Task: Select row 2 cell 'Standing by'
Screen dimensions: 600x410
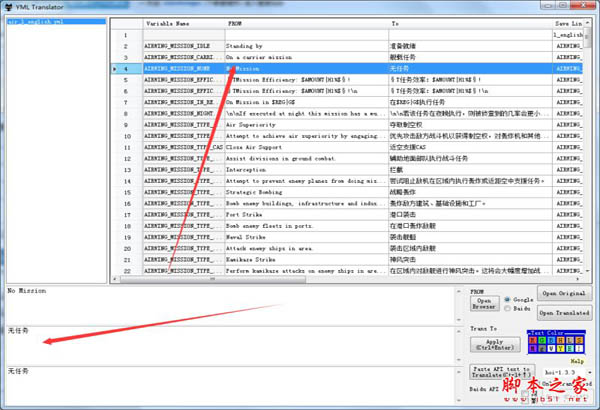Action: pyautogui.click(x=307, y=46)
